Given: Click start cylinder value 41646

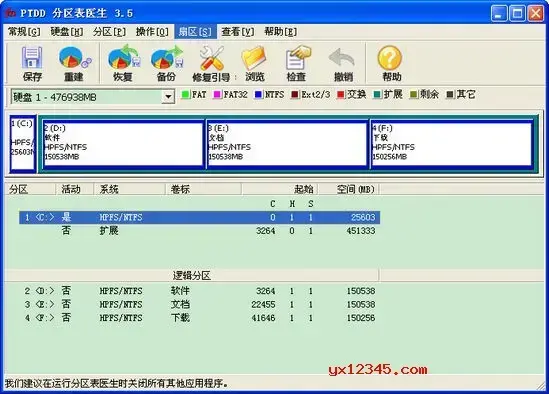Looking at the screenshot, I should click(x=263, y=318).
